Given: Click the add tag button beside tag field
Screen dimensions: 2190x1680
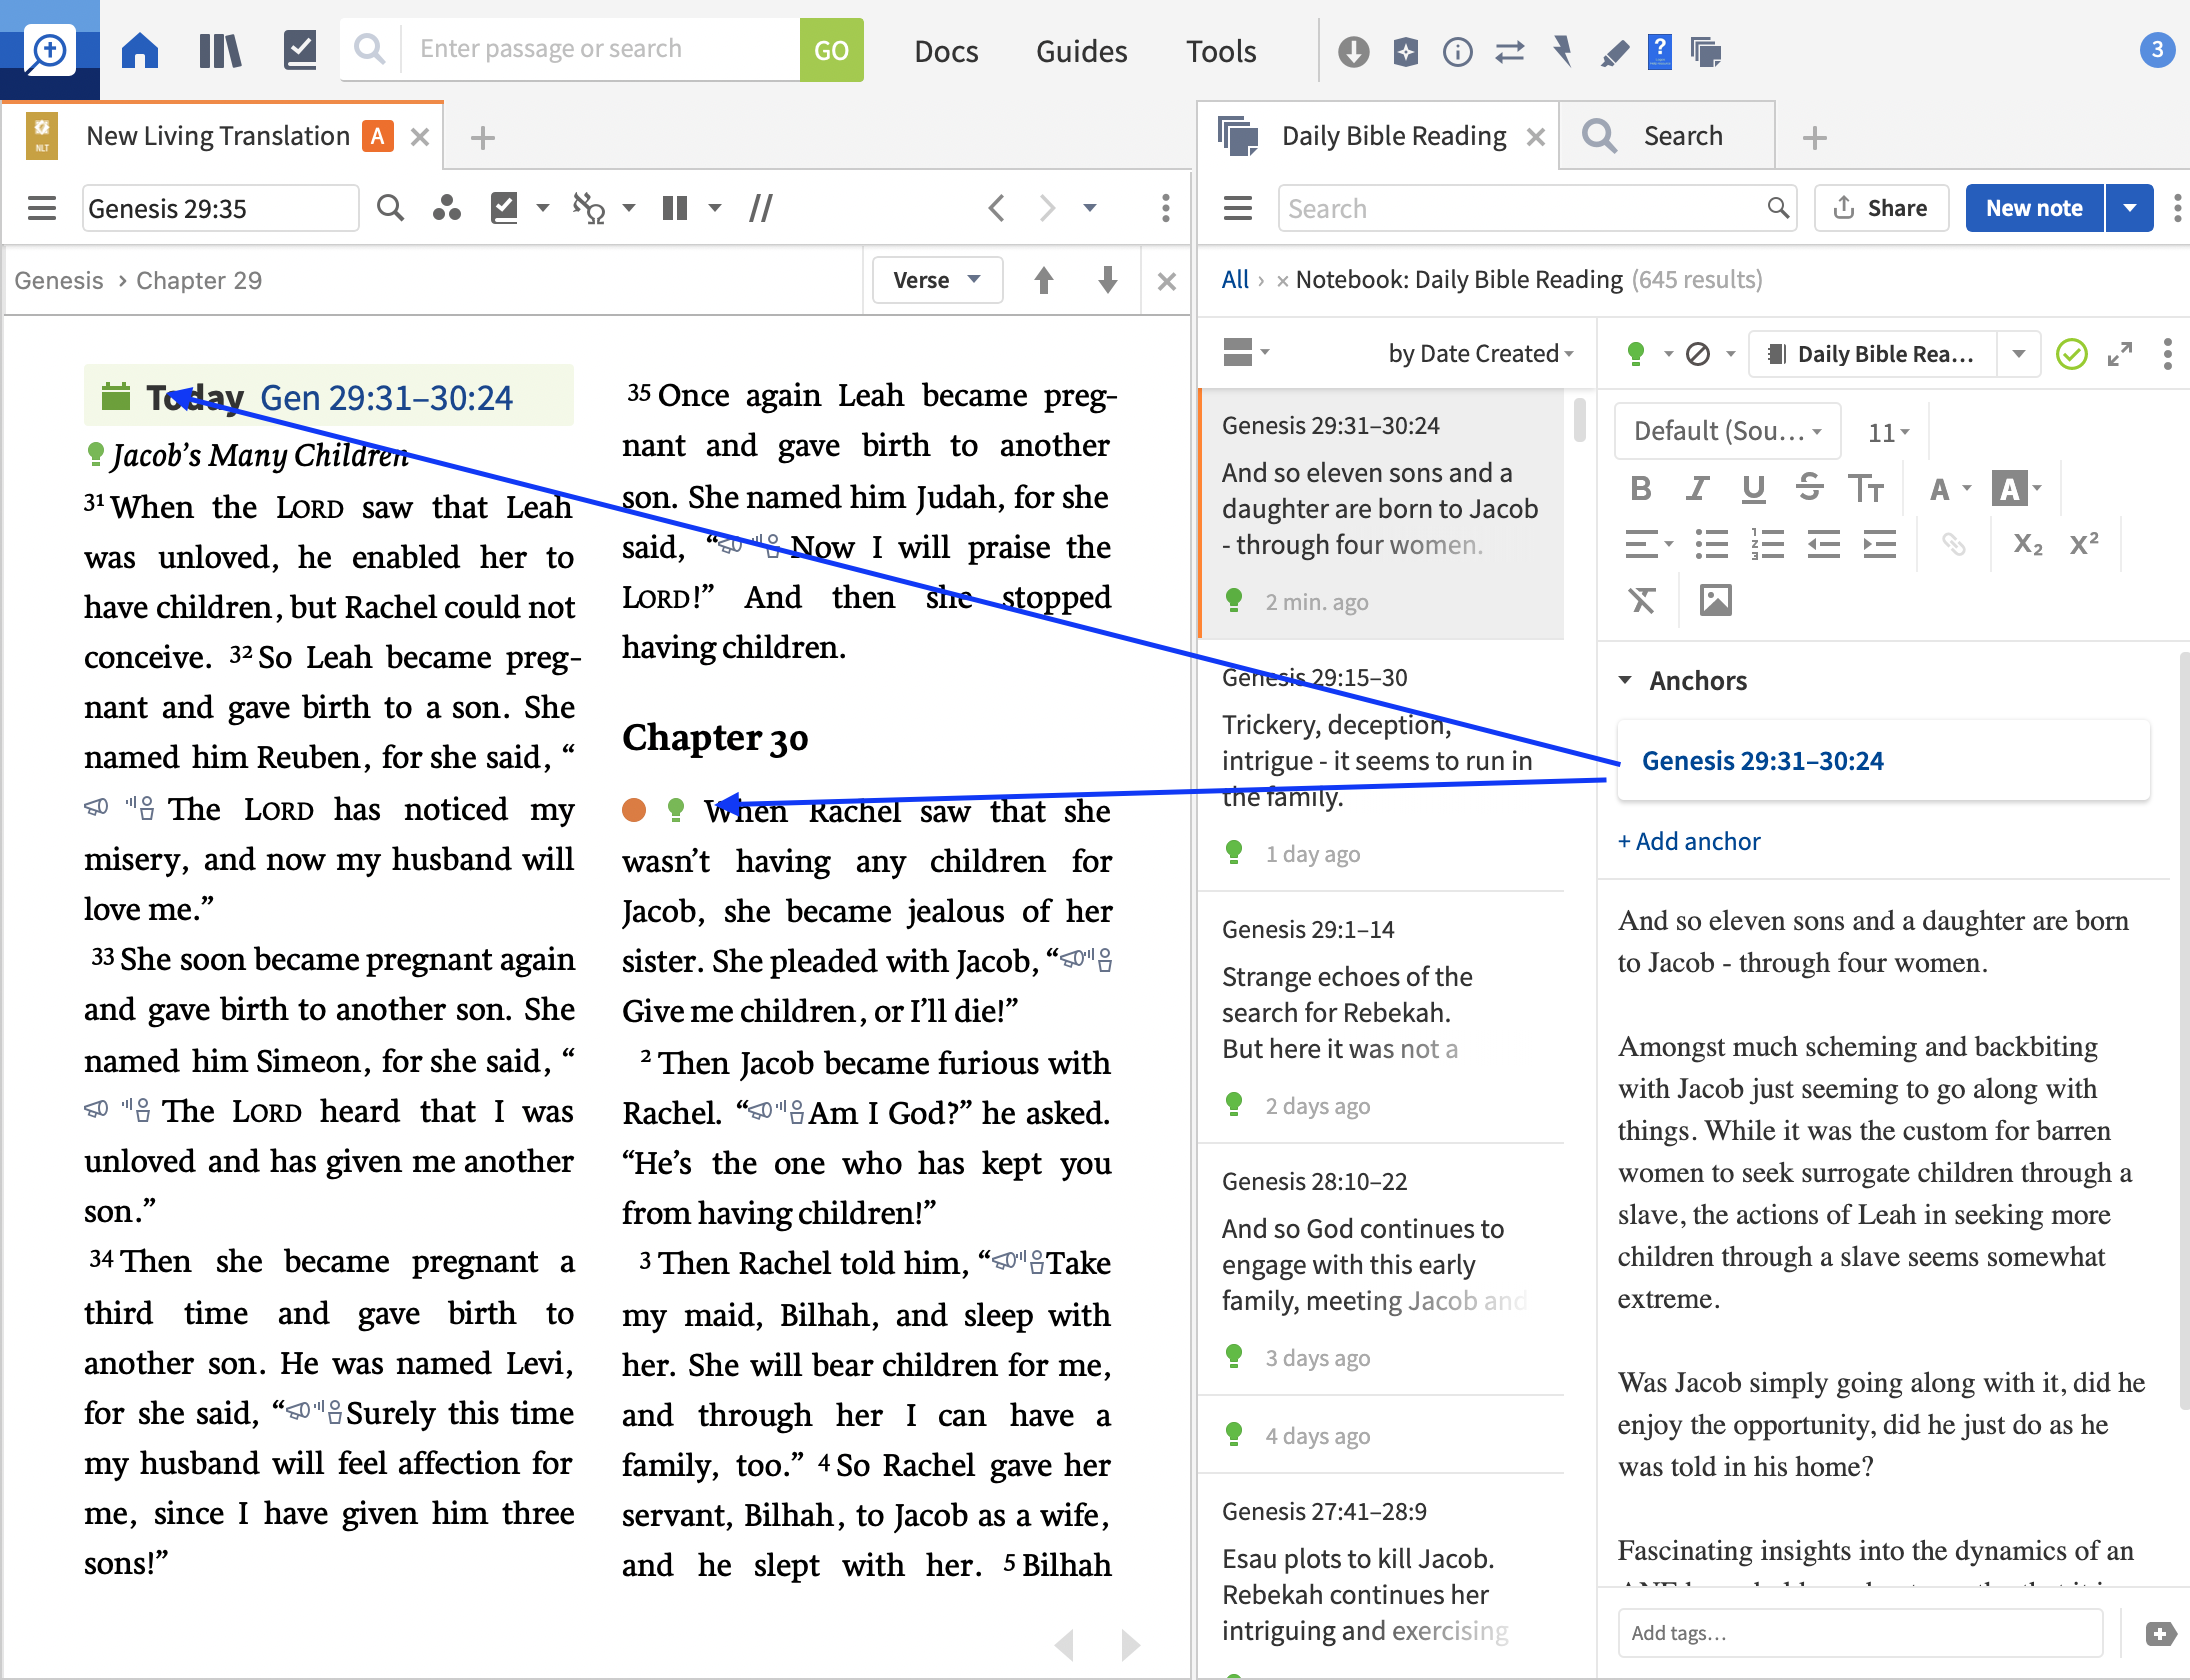Looking at the screenshot, I should [x=2160, y=1633].
